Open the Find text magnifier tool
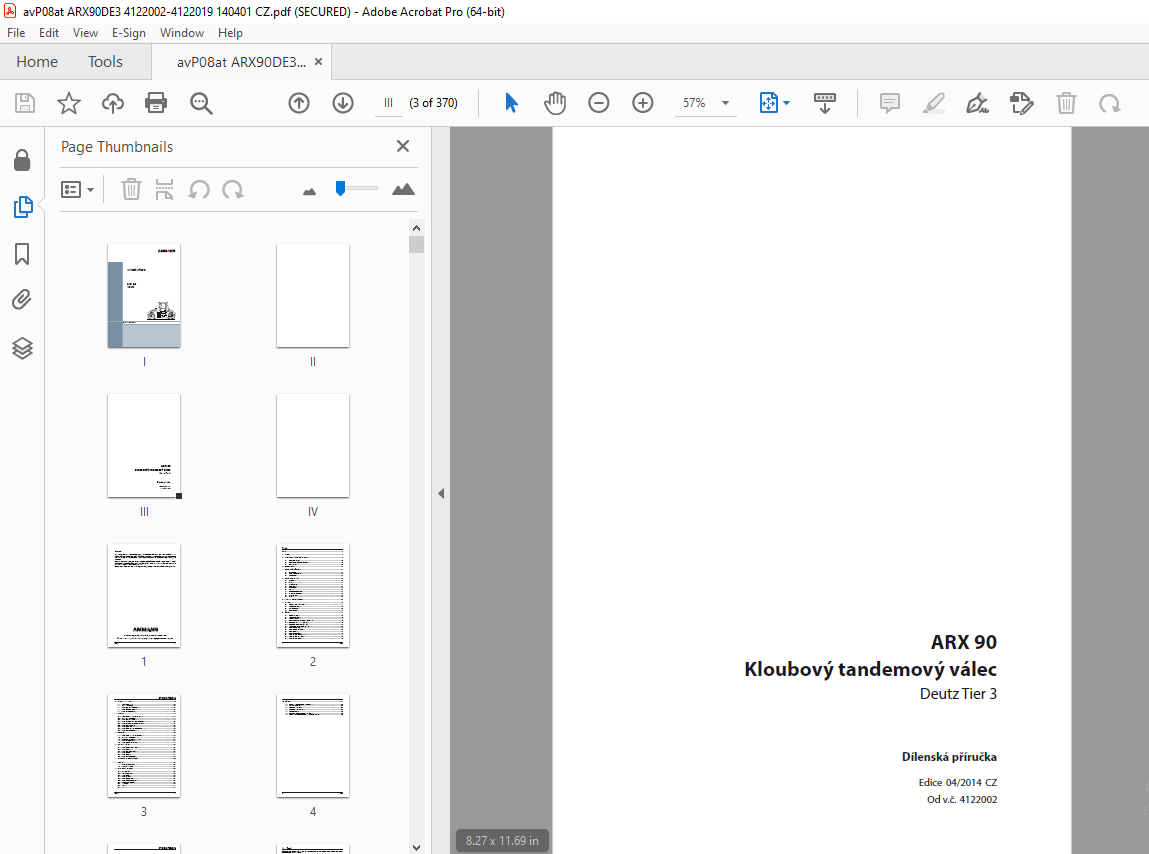 click(x=201, y=103)
